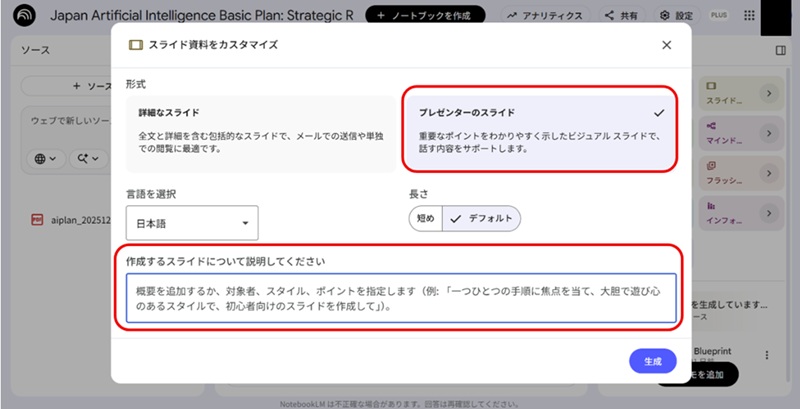Click the slide icon in dialog title
Viewport: 800px width, 409px height.
click(x=135, y=45)
